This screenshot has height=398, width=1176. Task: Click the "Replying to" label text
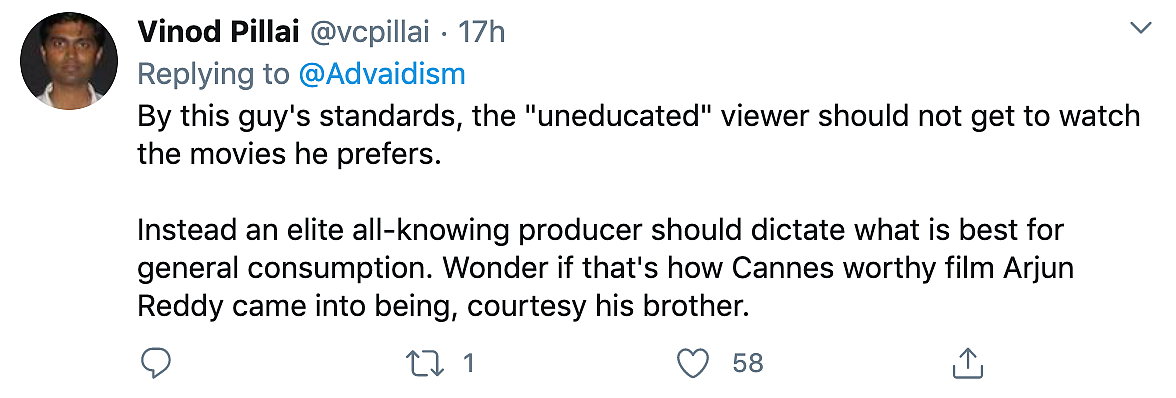click(x=214, y=74)
